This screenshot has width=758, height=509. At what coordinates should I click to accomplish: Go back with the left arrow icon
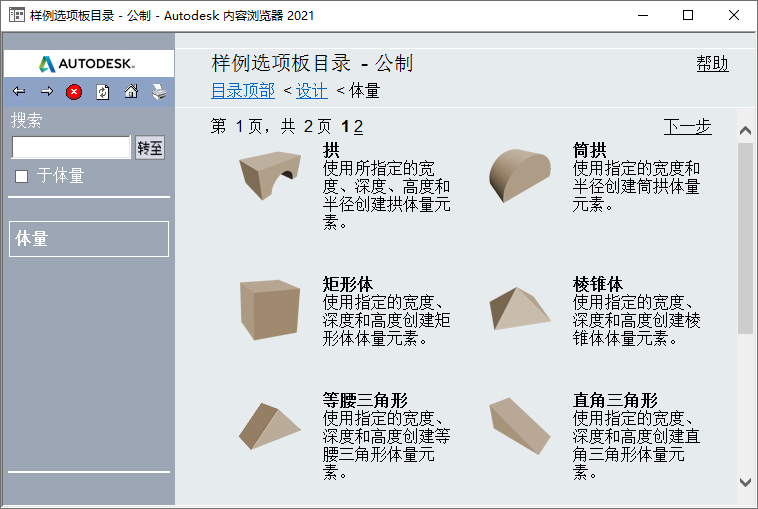19,91
